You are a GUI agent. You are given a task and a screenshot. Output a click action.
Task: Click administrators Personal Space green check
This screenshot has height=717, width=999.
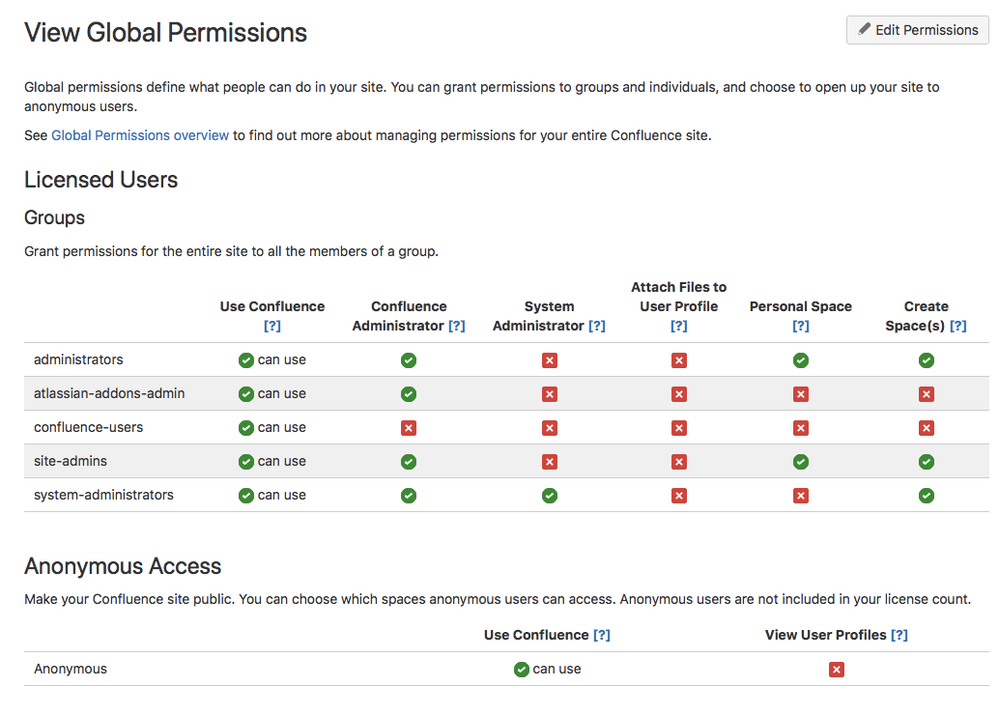click(x=800, y=360)
